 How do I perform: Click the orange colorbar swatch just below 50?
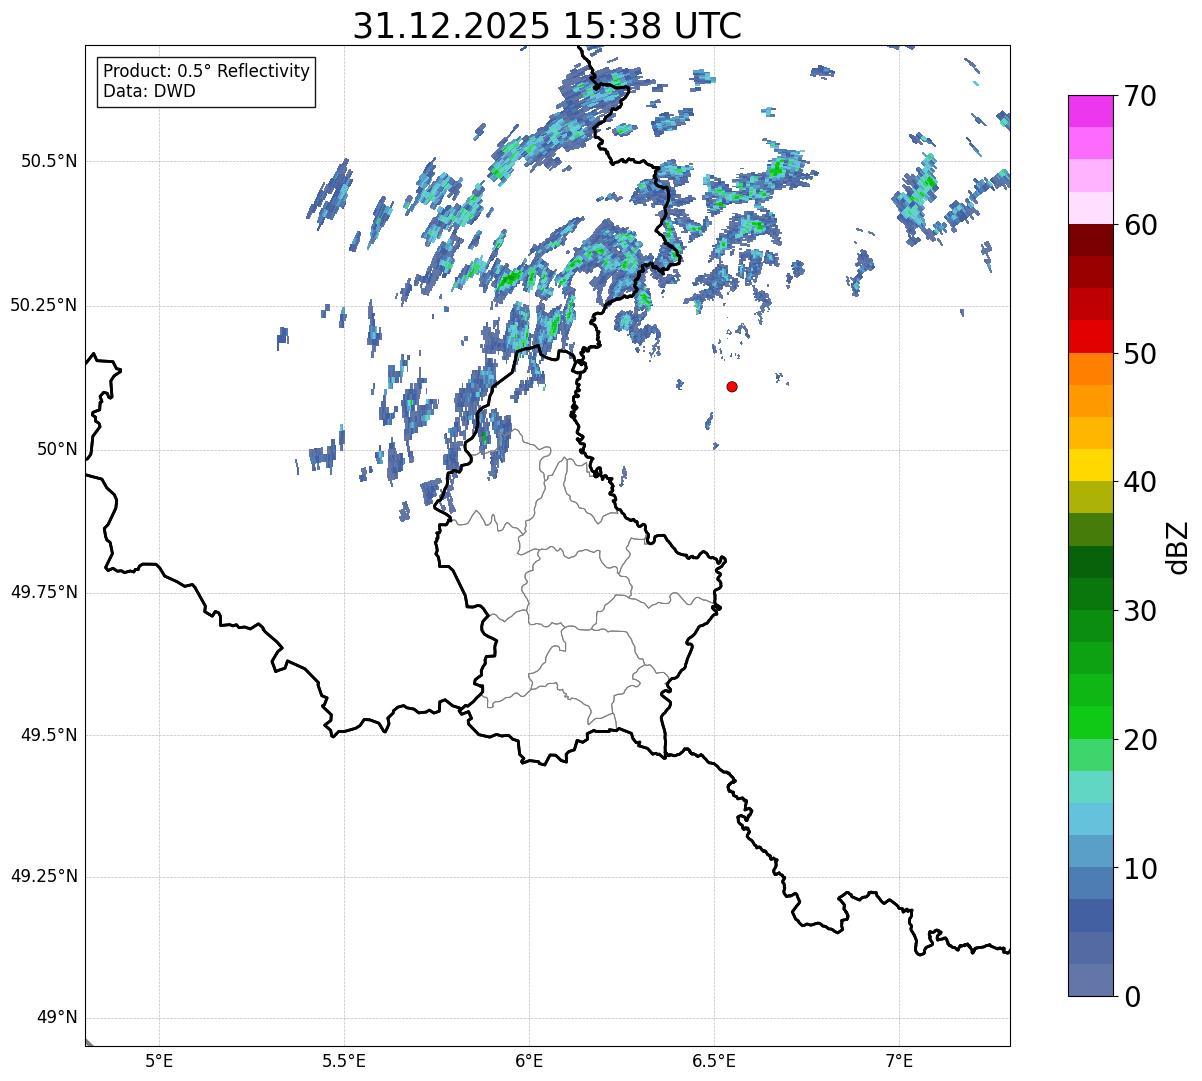1091,369
